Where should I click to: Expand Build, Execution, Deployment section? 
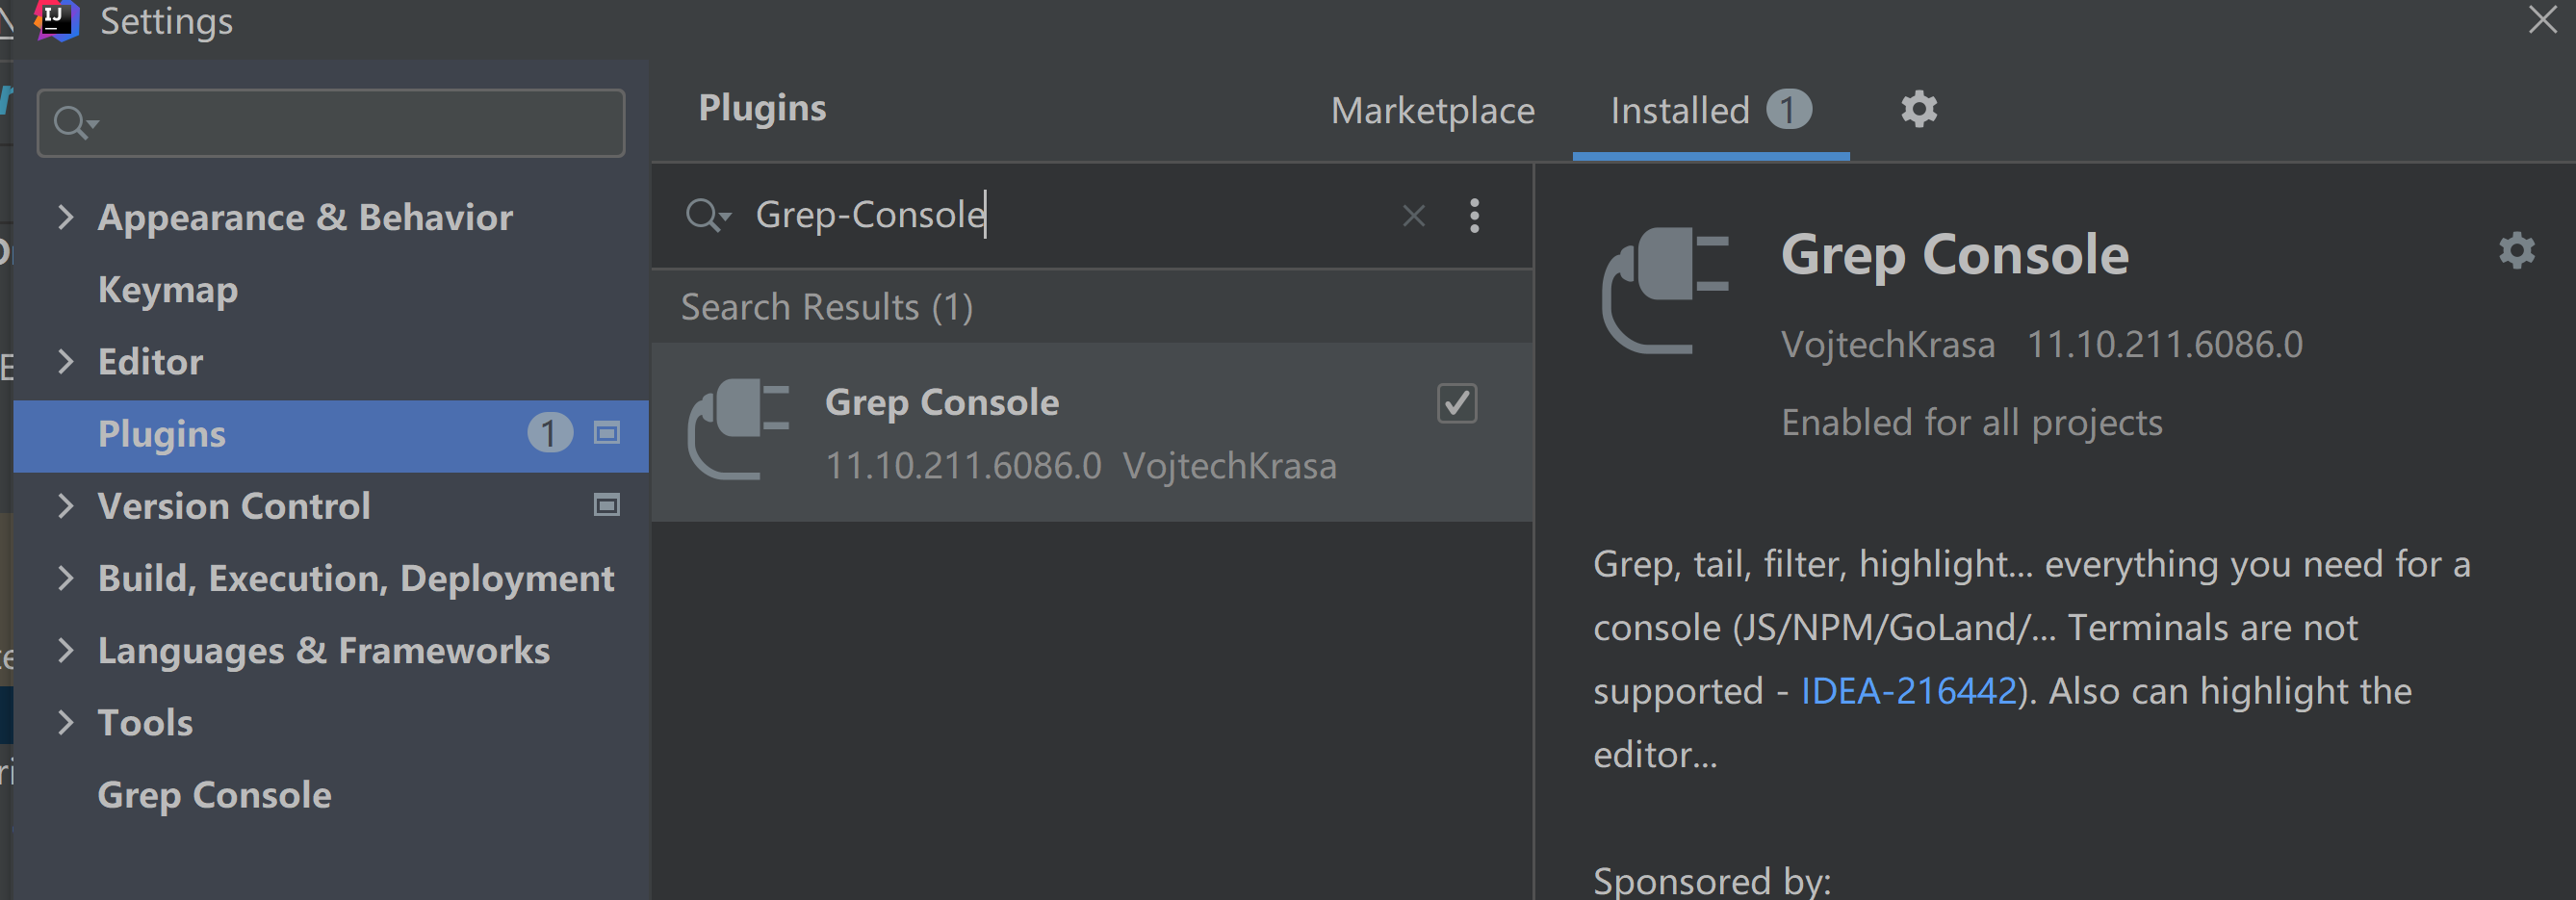coord(66,578)
